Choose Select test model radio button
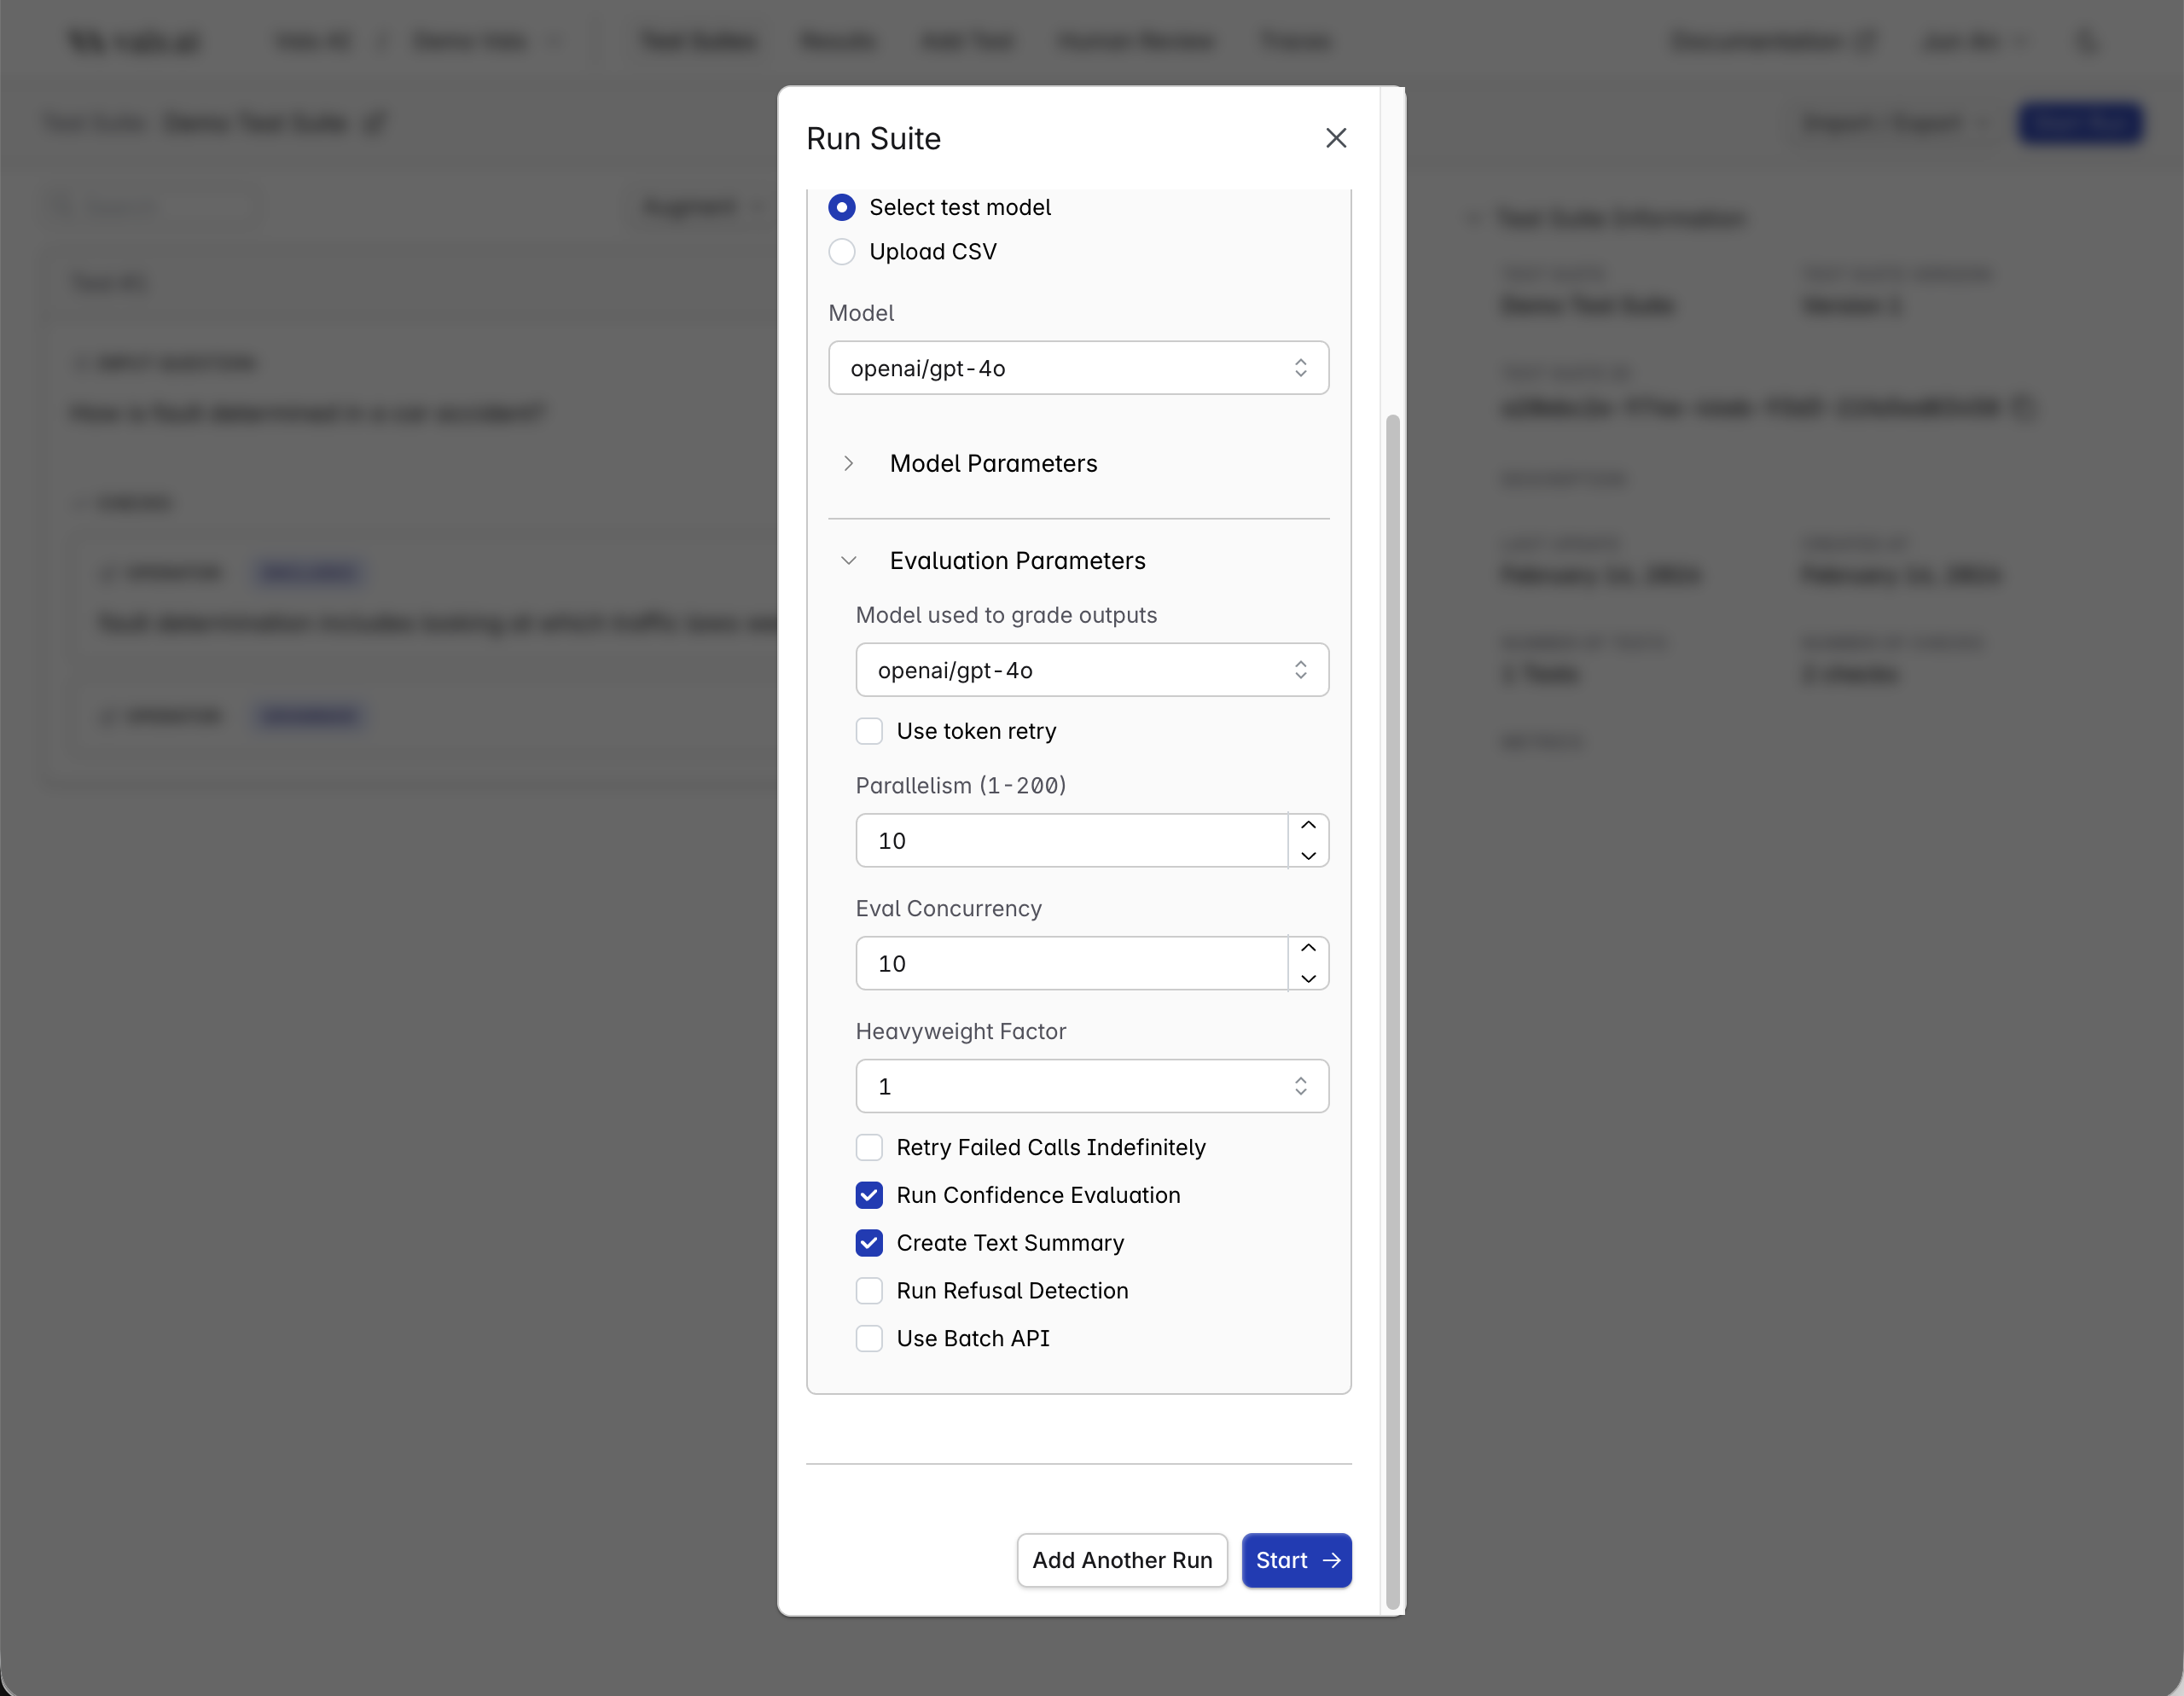The image size is (2184, 1696). (842, 207)
